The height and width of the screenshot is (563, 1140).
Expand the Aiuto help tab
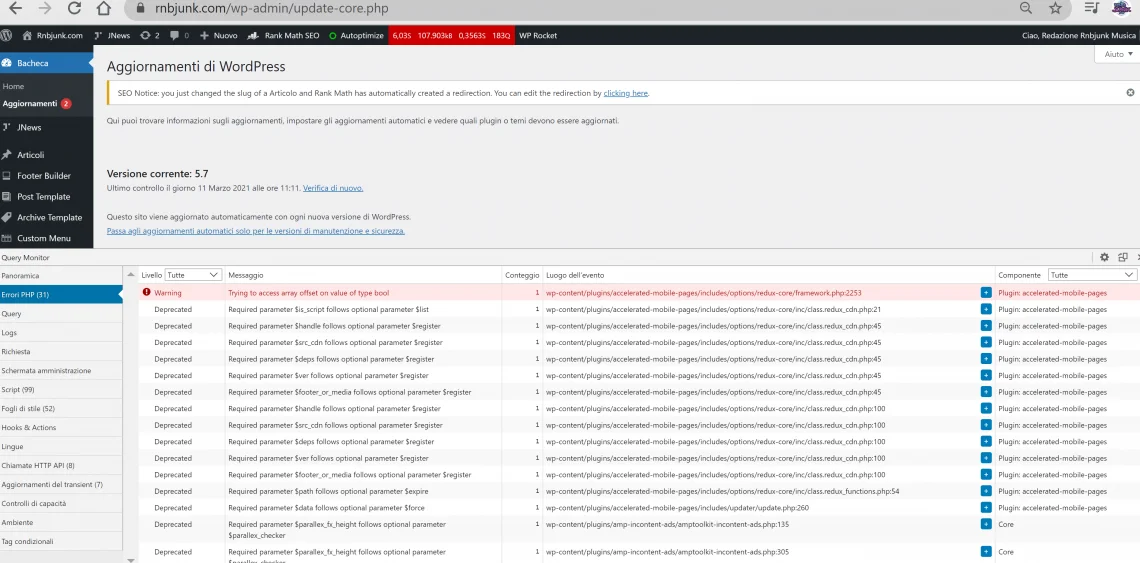coord(1117,54)
